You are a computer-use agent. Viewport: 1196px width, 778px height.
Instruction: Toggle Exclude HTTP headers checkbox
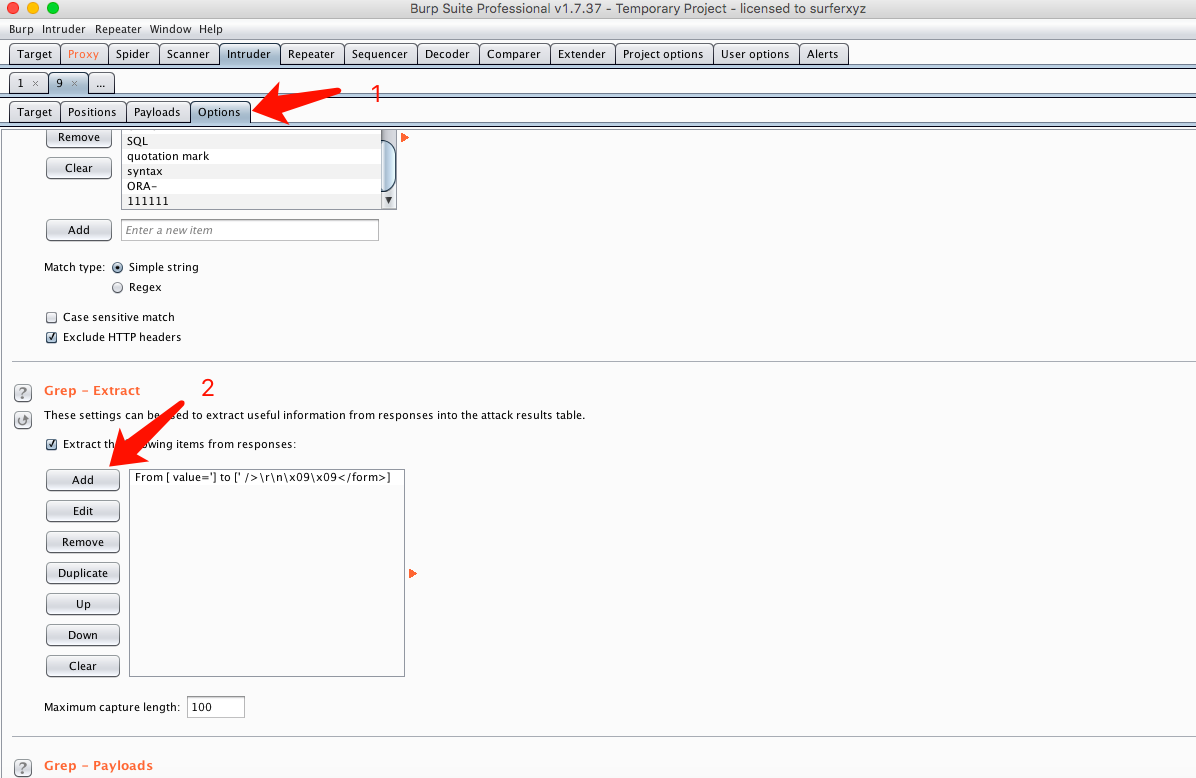52,337
